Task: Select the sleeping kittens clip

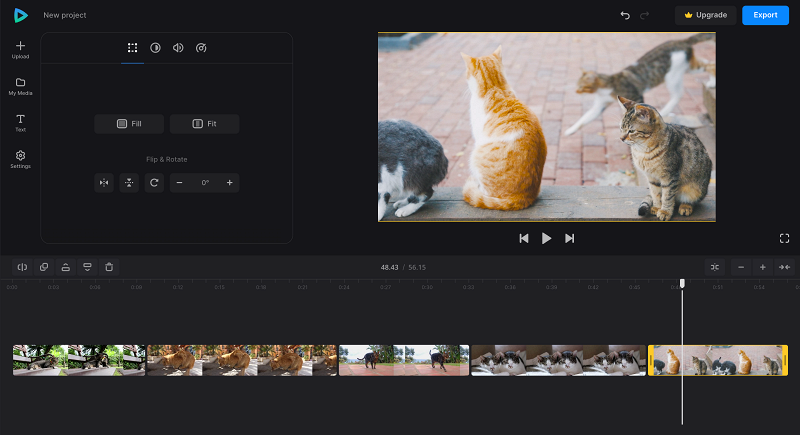Action: (x=559, y=361)
